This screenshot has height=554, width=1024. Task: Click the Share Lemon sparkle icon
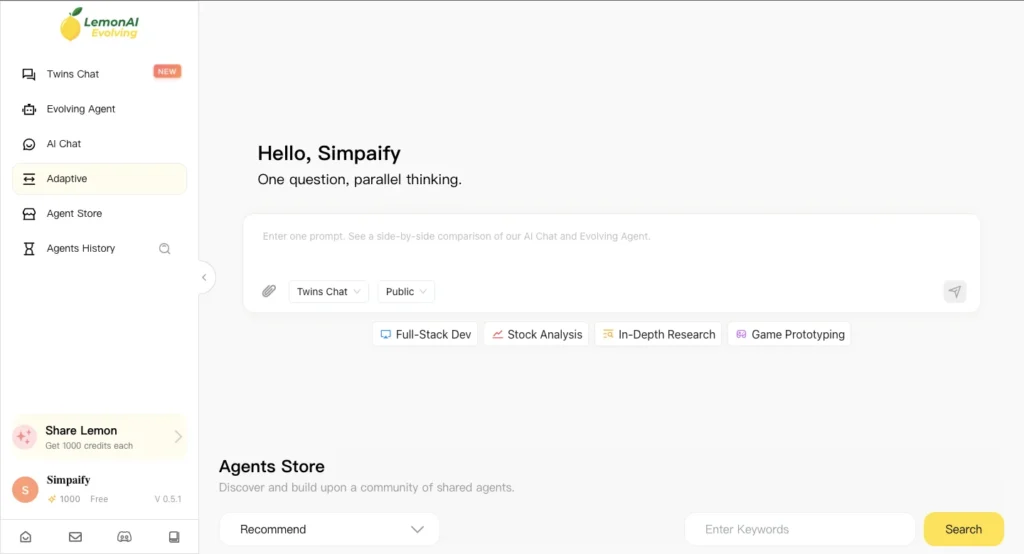(25, 436)
